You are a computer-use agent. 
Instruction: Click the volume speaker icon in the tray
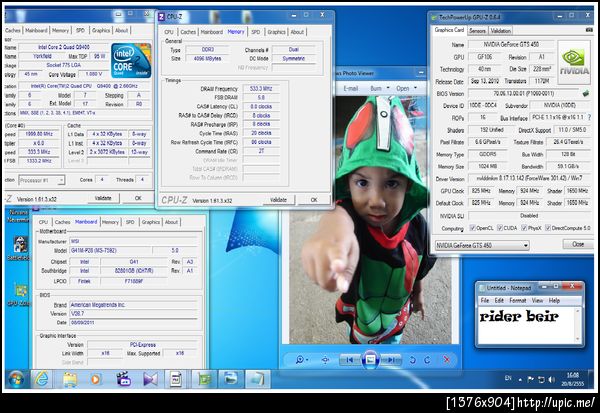[551, 379]
